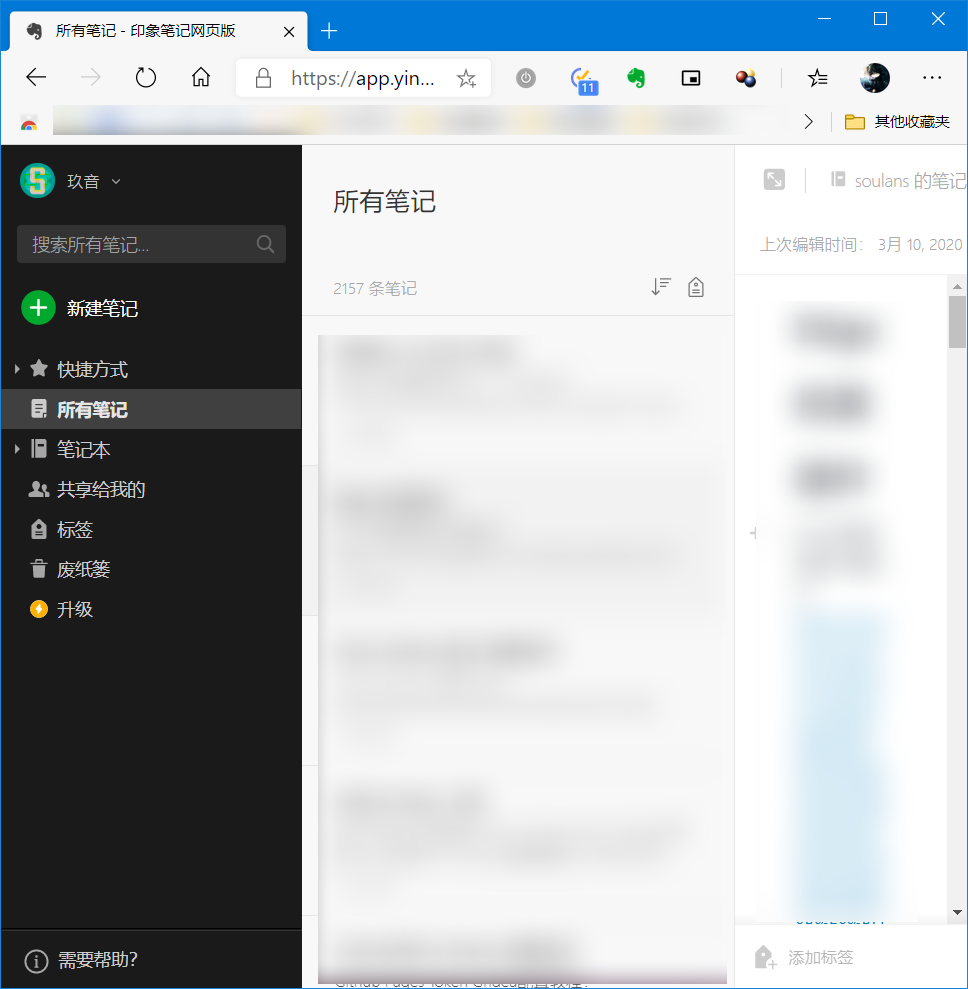Open the browser profile avatar
The width and height of the screenshot is (968, 989).
click(875, 78)
